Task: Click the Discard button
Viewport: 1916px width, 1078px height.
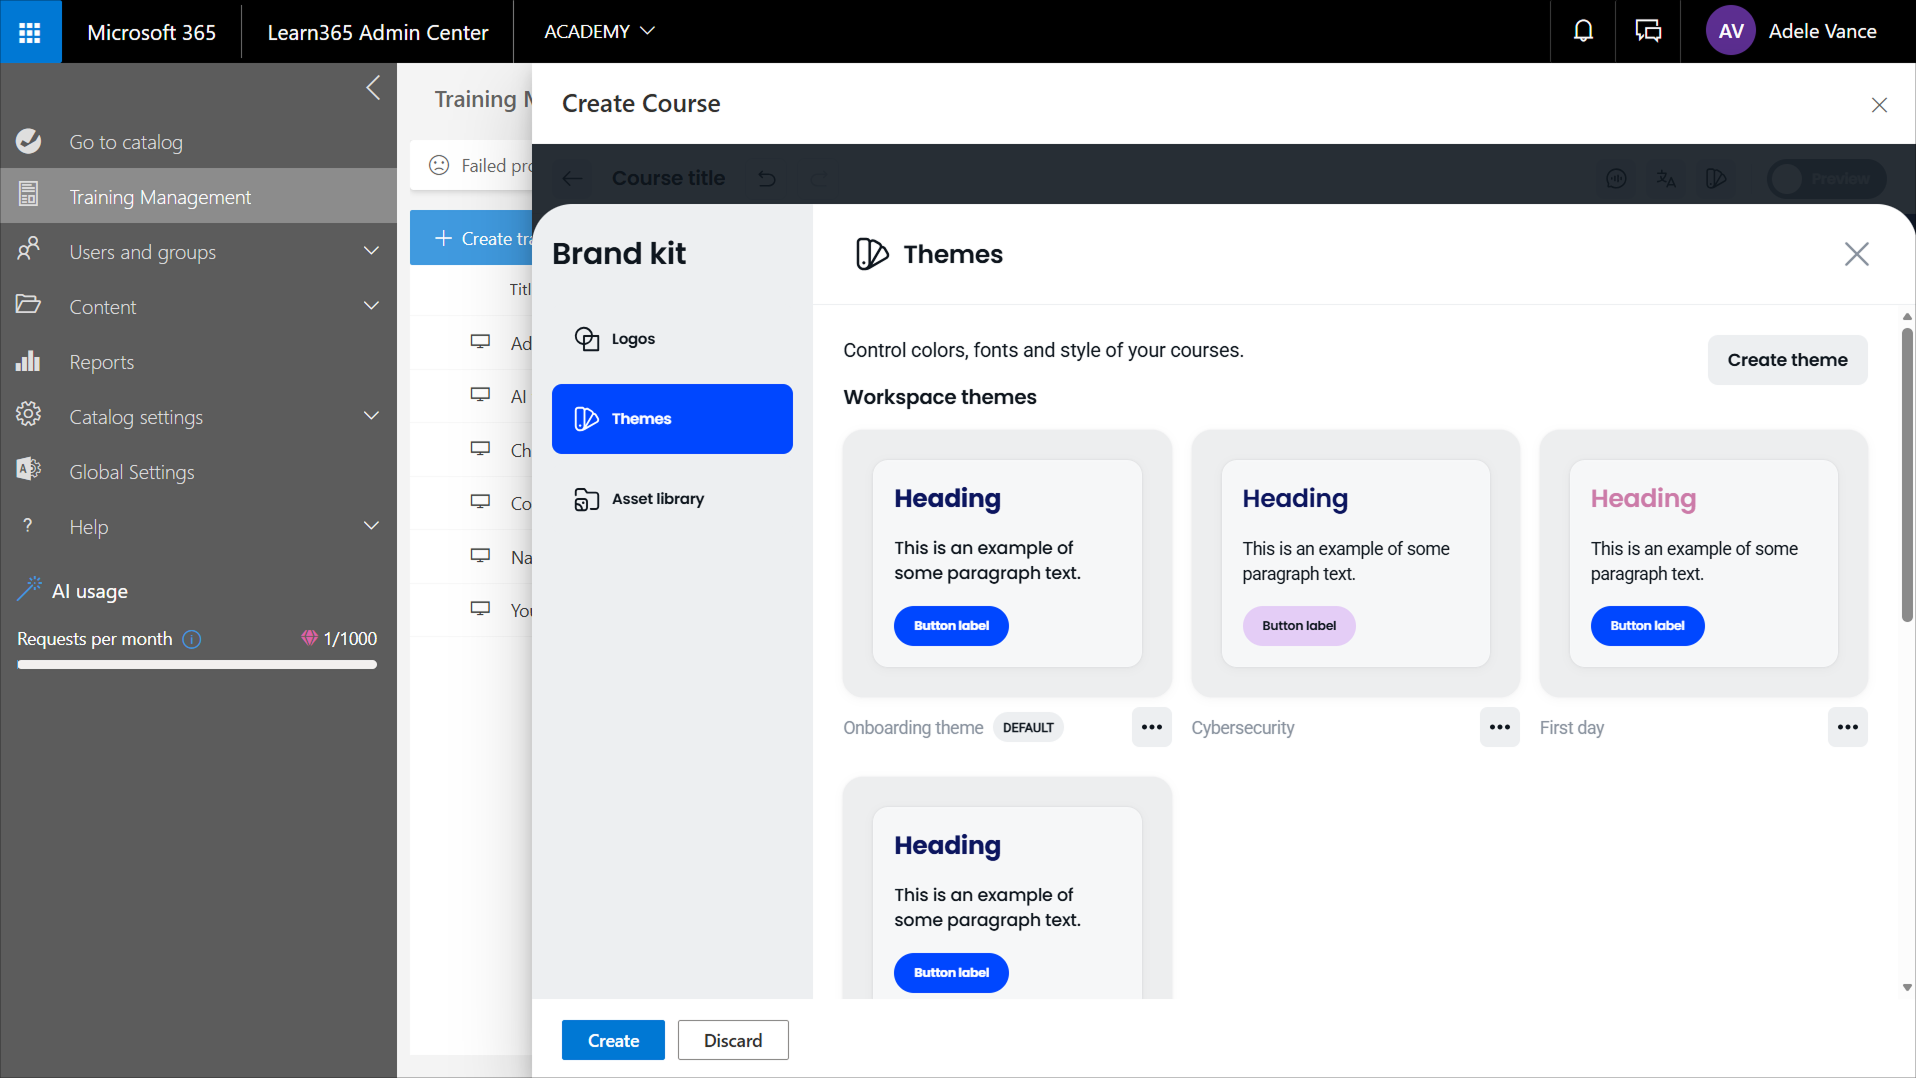Action: 732,1040
